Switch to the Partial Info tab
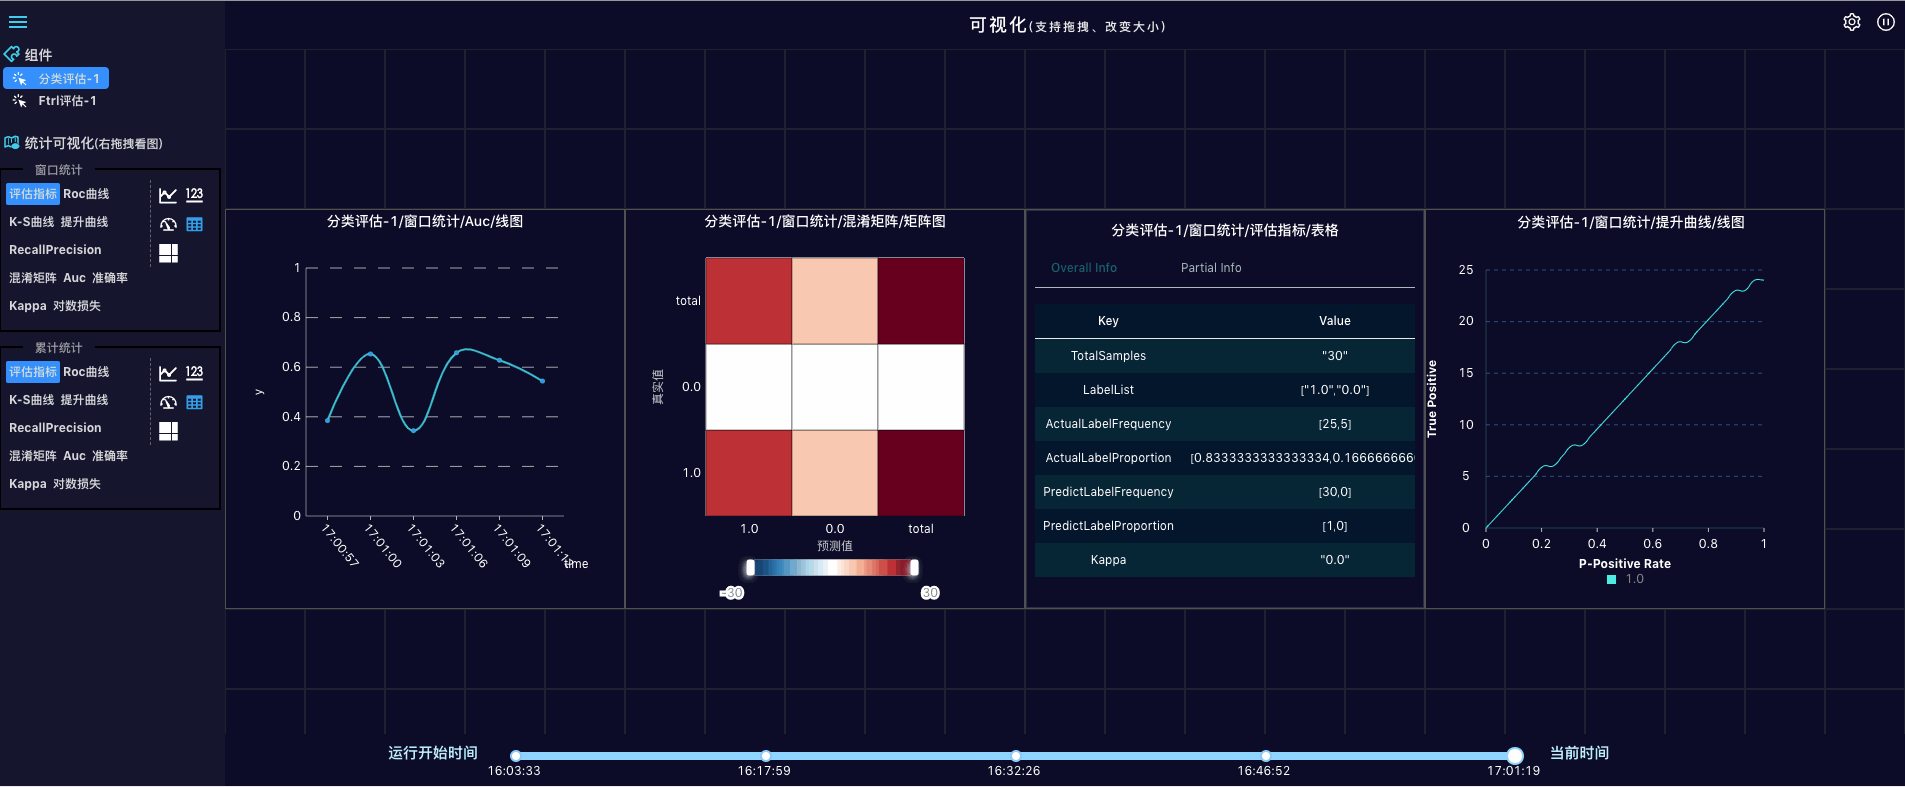 click(x=1211, y=268)
